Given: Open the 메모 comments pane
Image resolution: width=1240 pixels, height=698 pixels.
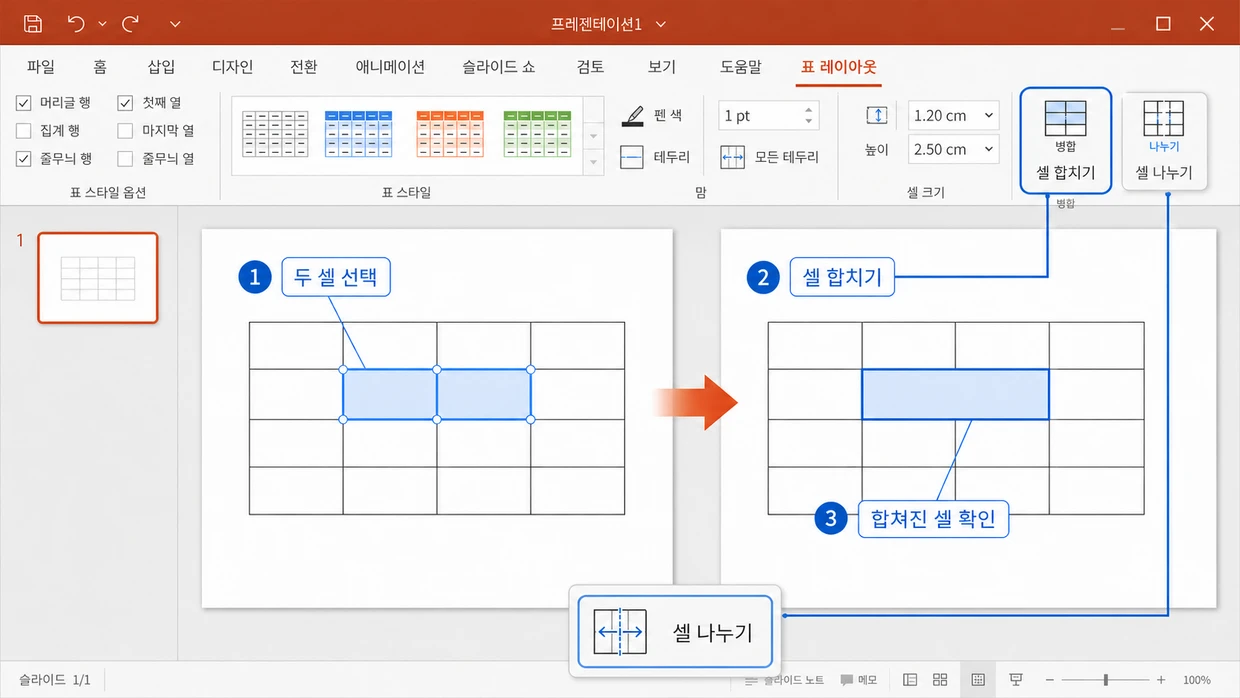Looking at the screenshot, I should point(859,680).
